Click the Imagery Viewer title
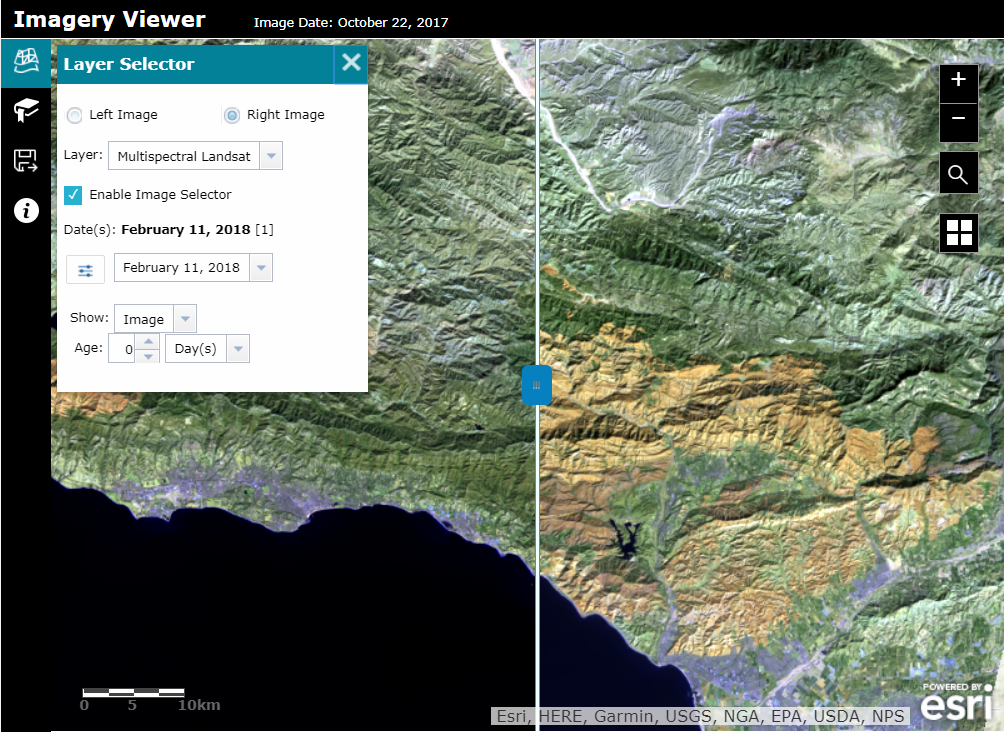 (109, 19)
